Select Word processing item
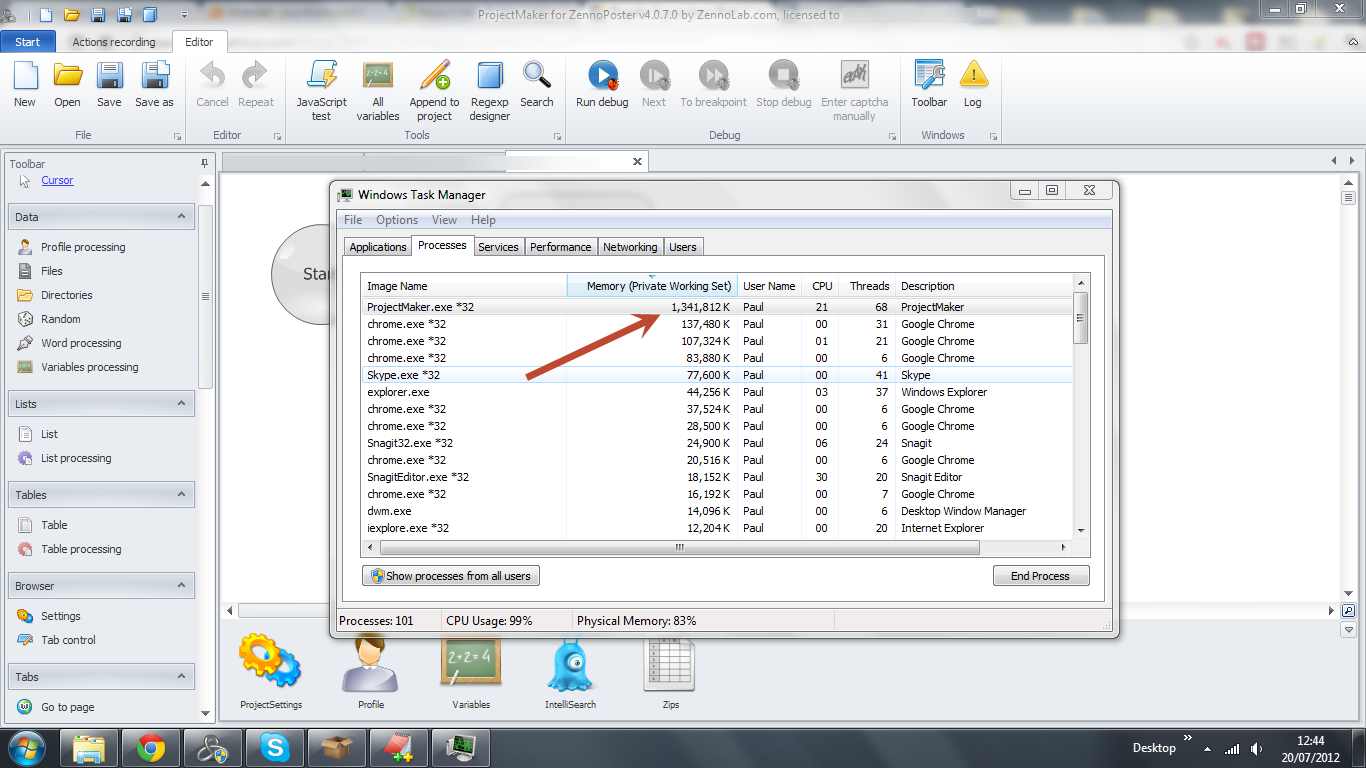This screenshot has width=1366, height=768. coord(81,343)
